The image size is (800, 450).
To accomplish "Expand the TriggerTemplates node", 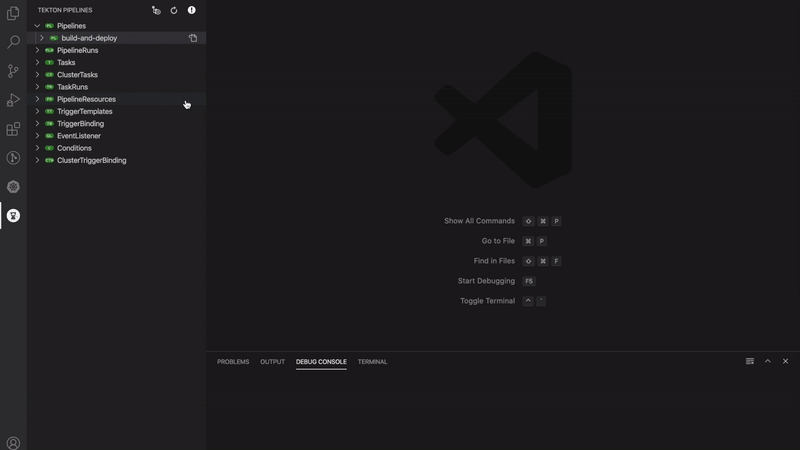I will (x=37, y=111).
